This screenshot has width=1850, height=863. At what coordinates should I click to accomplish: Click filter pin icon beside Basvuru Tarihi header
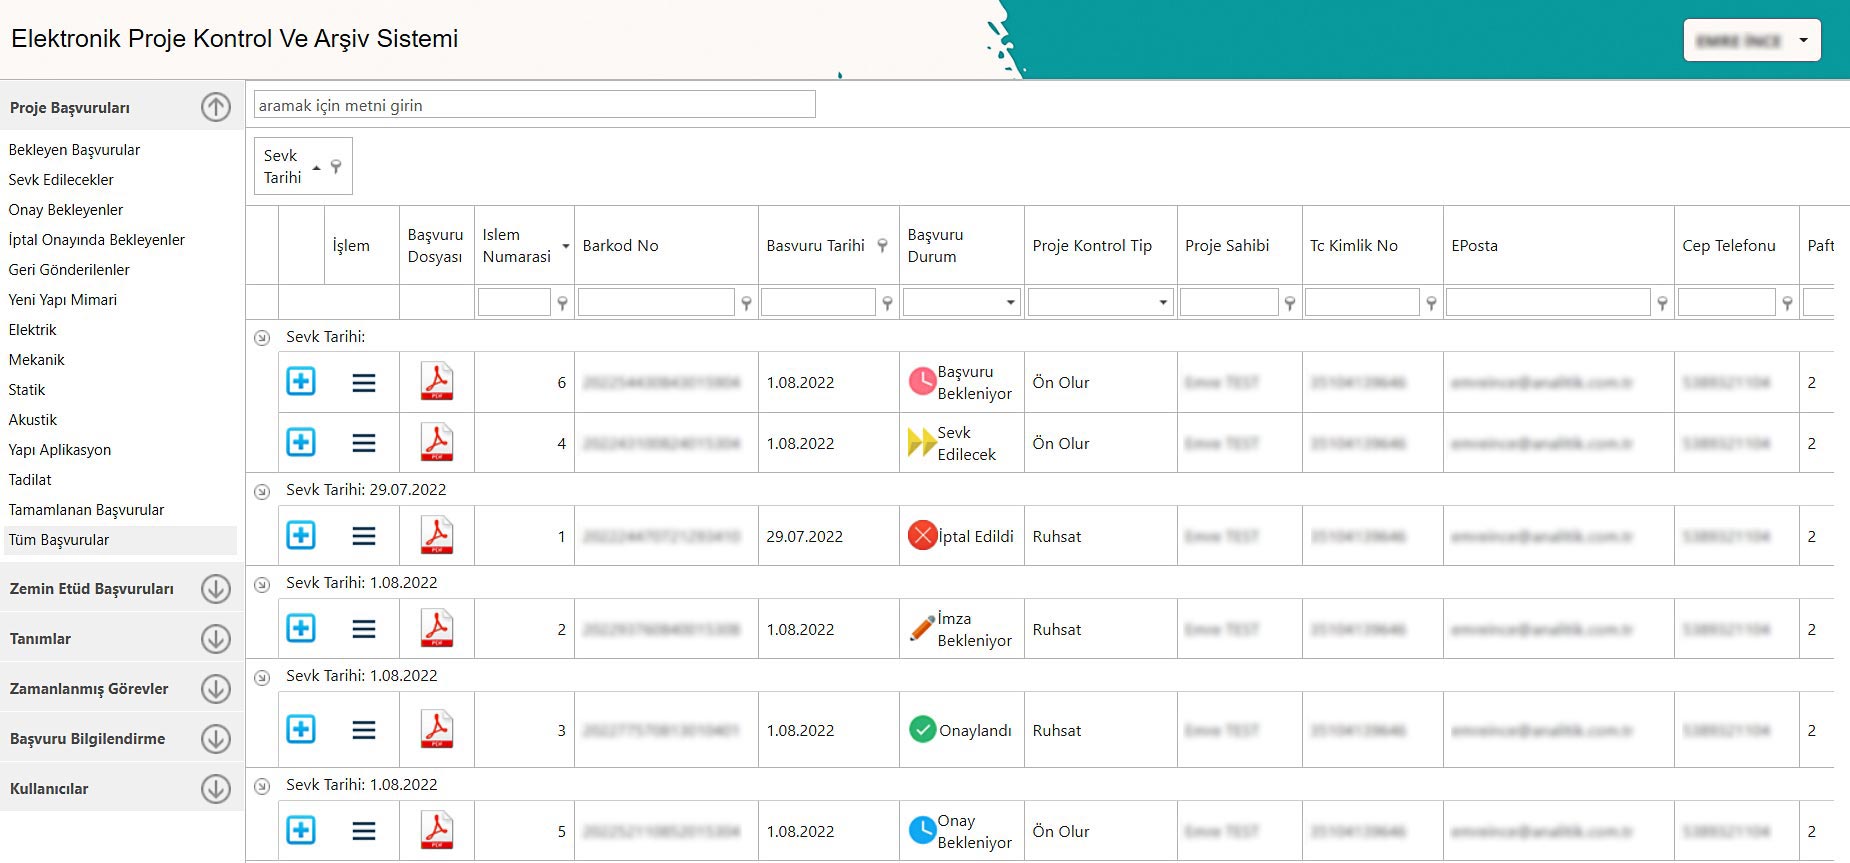[x=882, y=245]
